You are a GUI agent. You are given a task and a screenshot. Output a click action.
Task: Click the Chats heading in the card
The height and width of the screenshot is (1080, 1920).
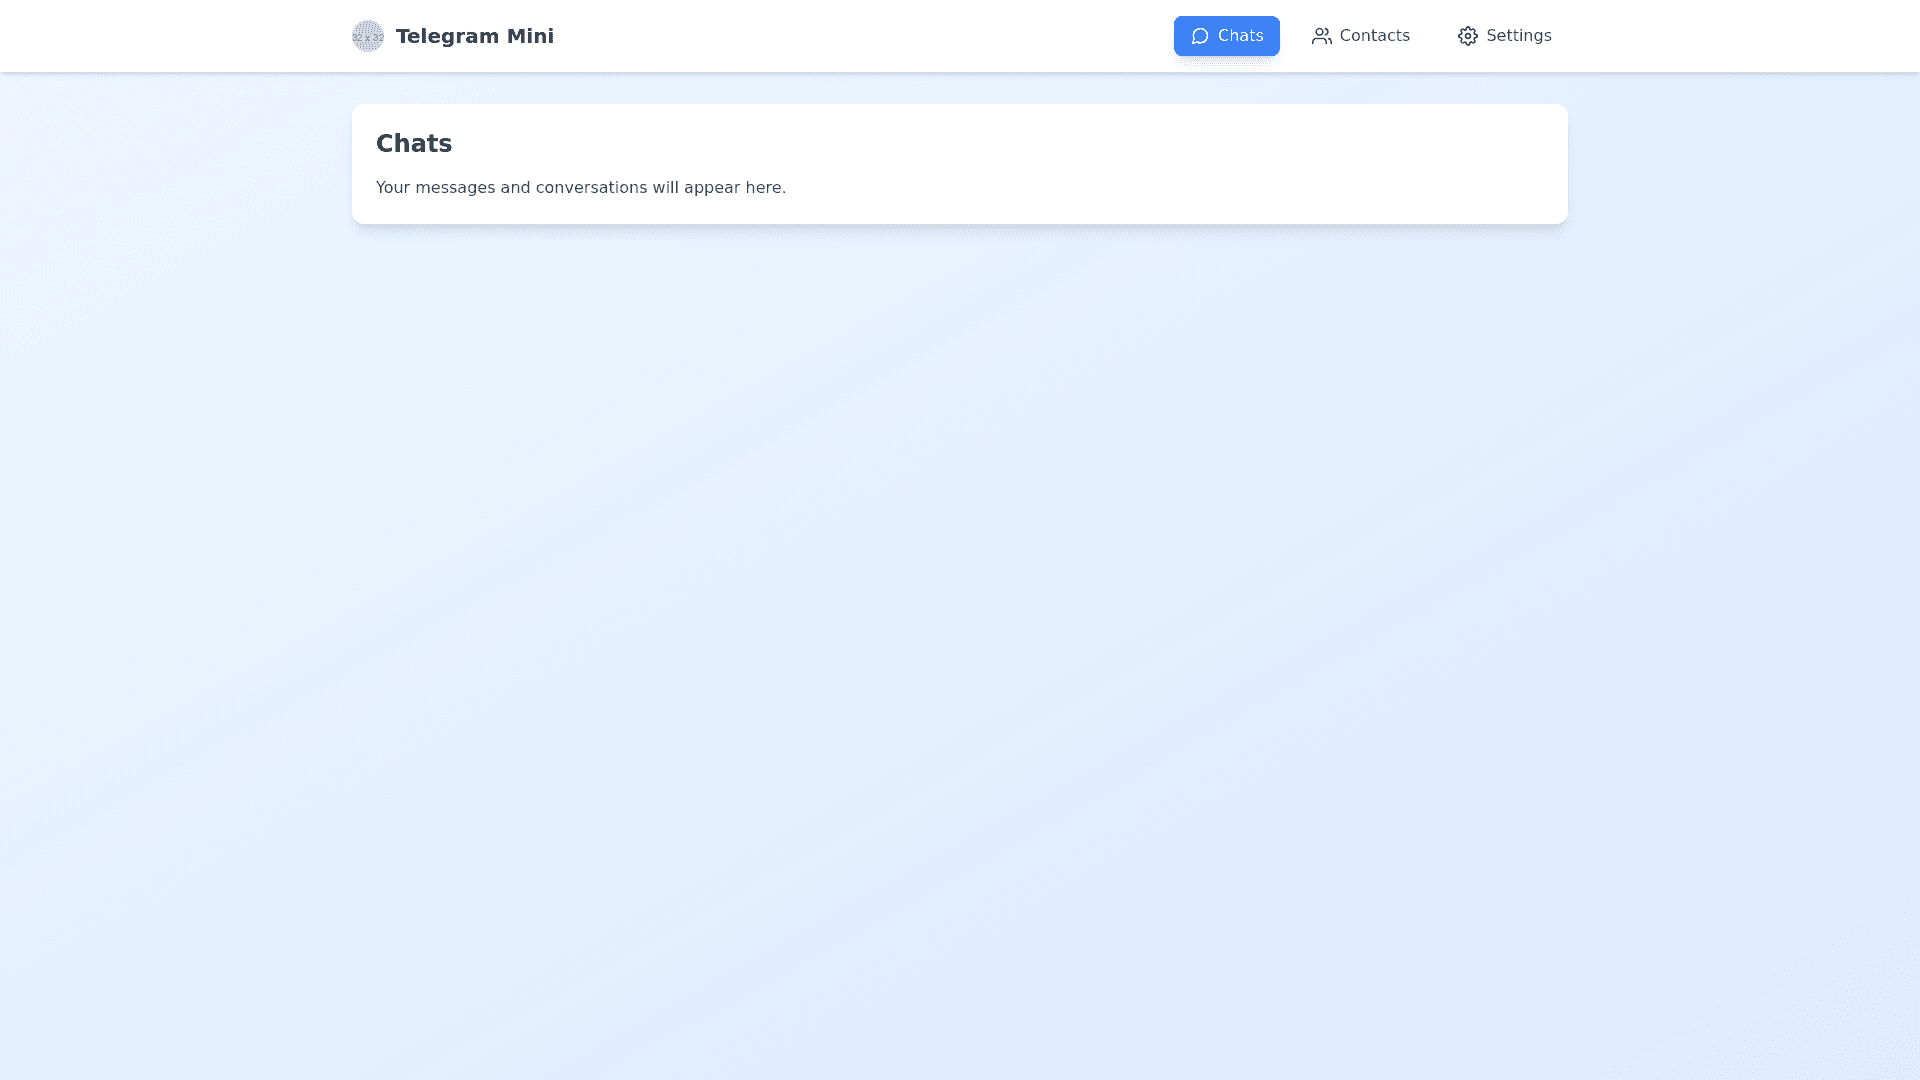414,144
